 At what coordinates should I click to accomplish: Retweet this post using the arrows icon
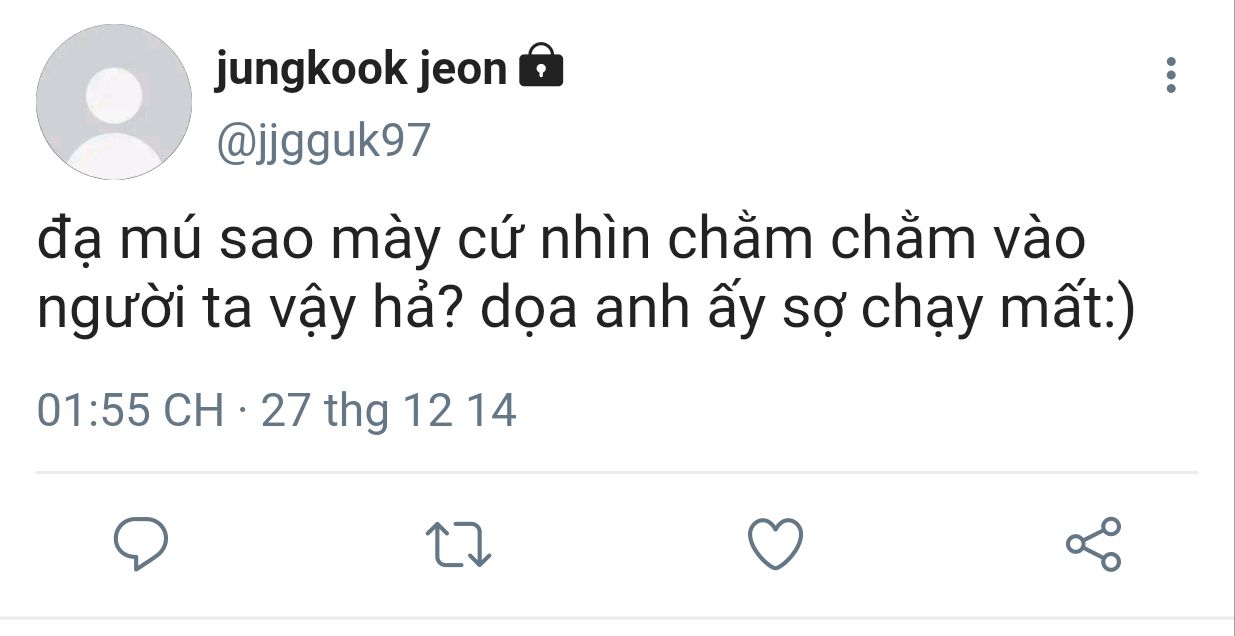(x=459, y=545)
